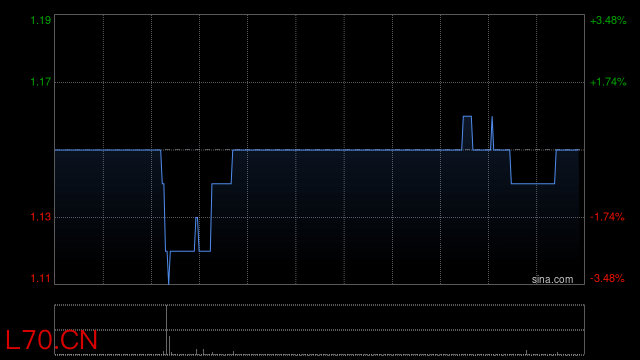Click the 1.19 price axis label
640x360 pixels.
click(x=41, y=20)
